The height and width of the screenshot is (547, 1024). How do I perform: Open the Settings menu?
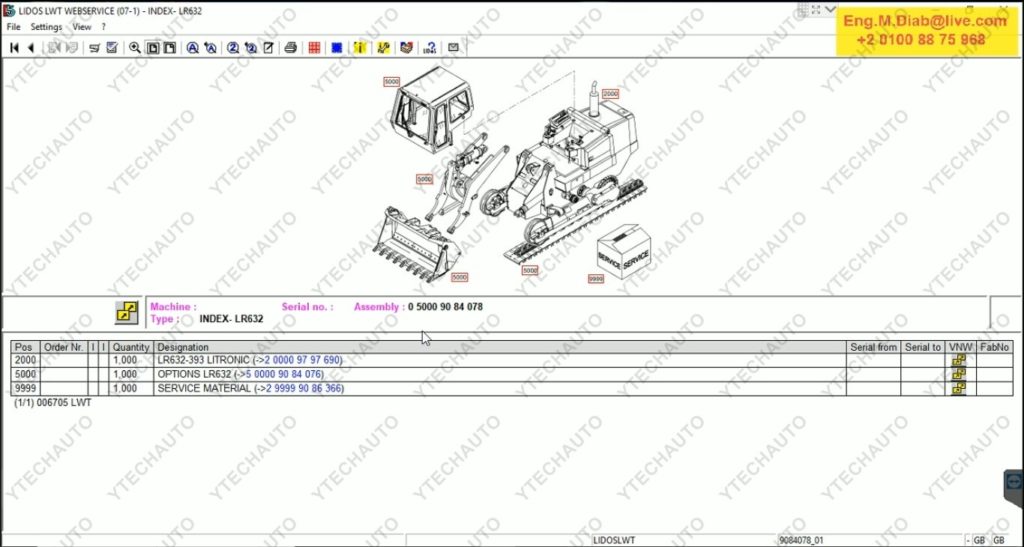coord(46,27)
